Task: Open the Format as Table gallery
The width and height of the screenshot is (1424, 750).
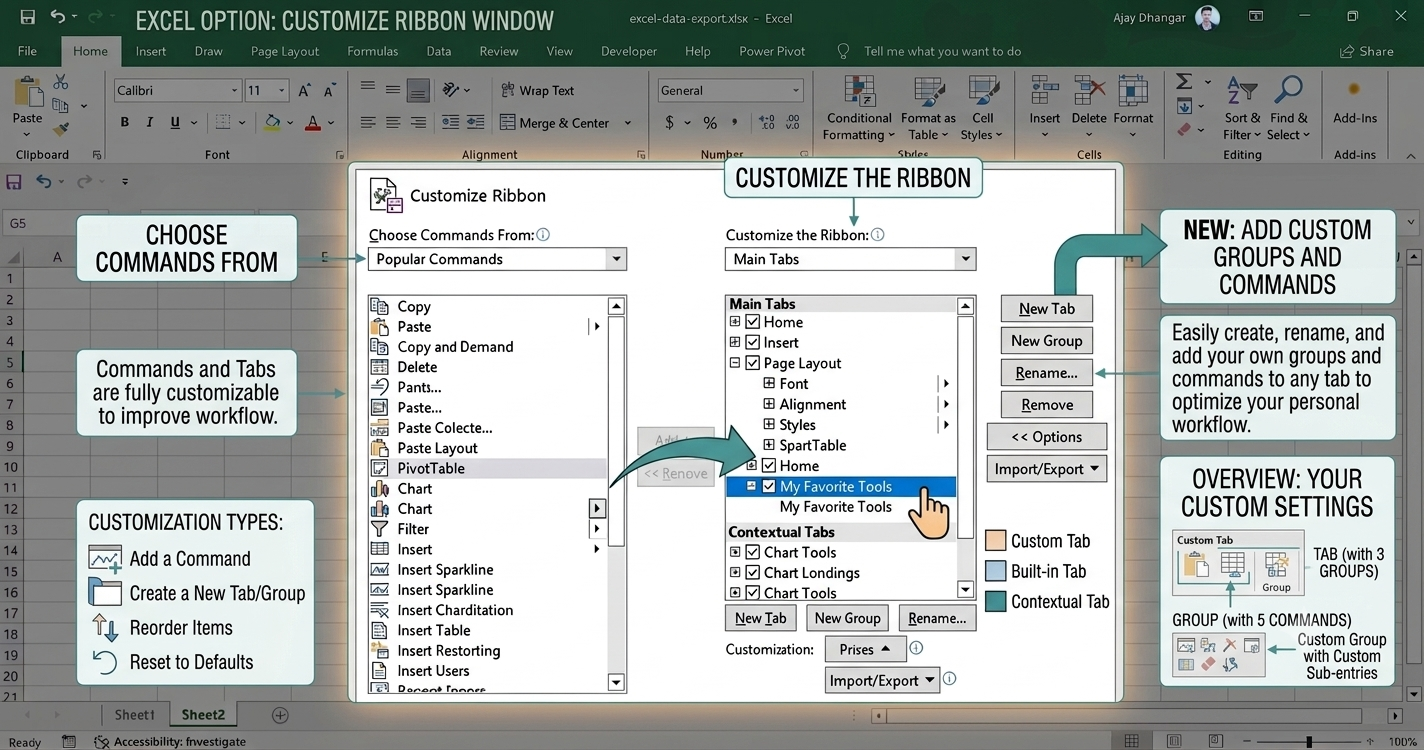Action: [x=928, y=108]
